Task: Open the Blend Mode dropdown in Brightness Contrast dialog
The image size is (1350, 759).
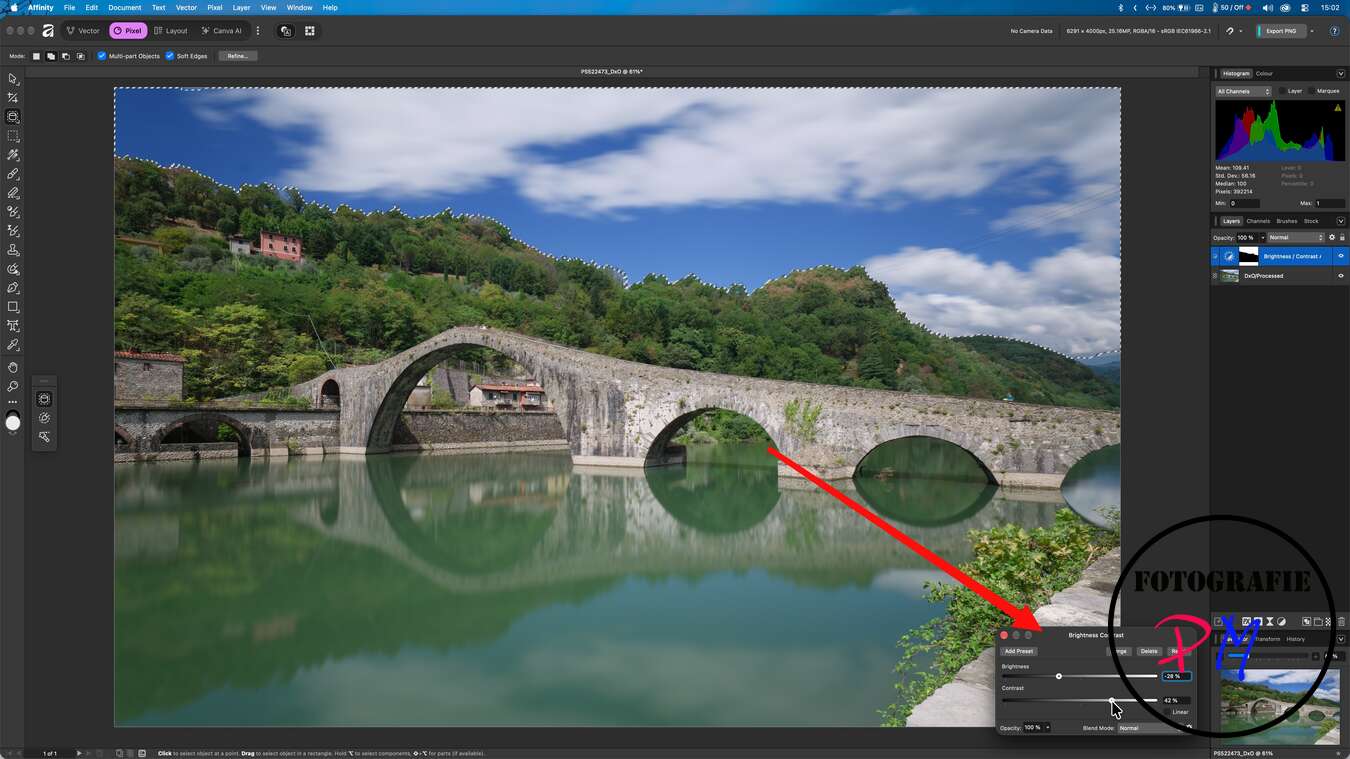Action: coord(1153,728)
